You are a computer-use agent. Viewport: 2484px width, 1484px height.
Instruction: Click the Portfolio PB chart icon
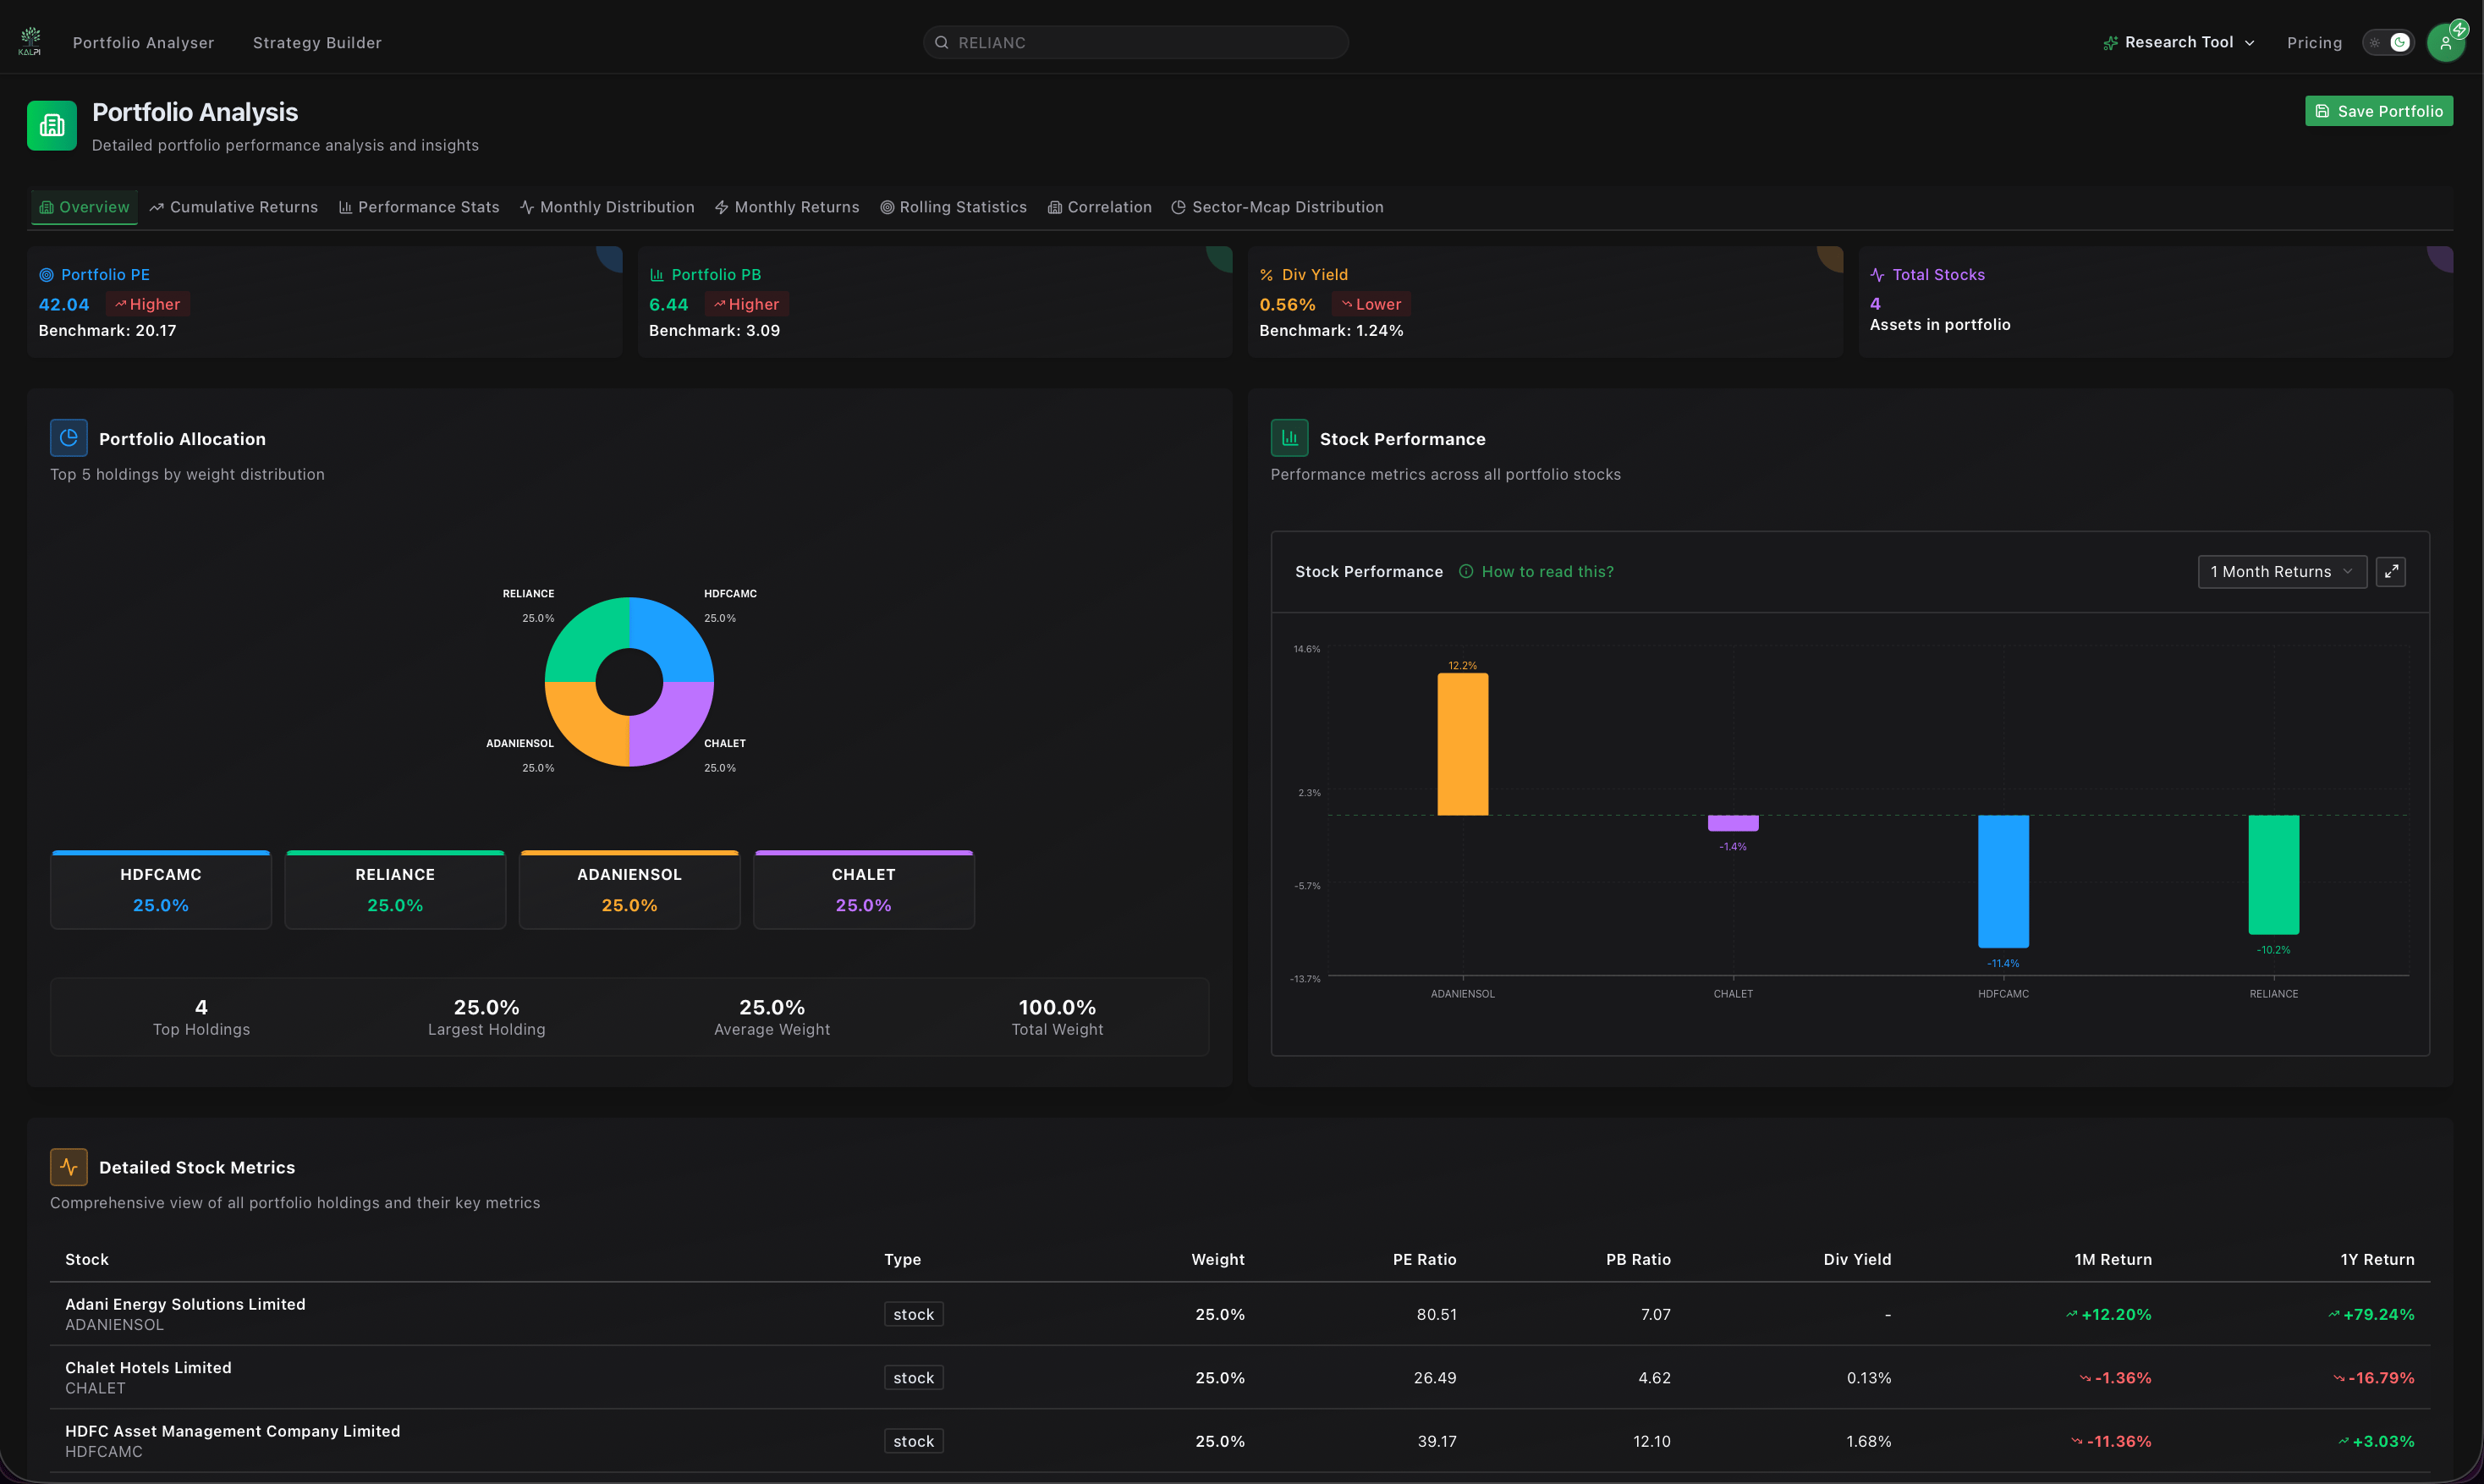pyautogui.click(x=657, y=274)
